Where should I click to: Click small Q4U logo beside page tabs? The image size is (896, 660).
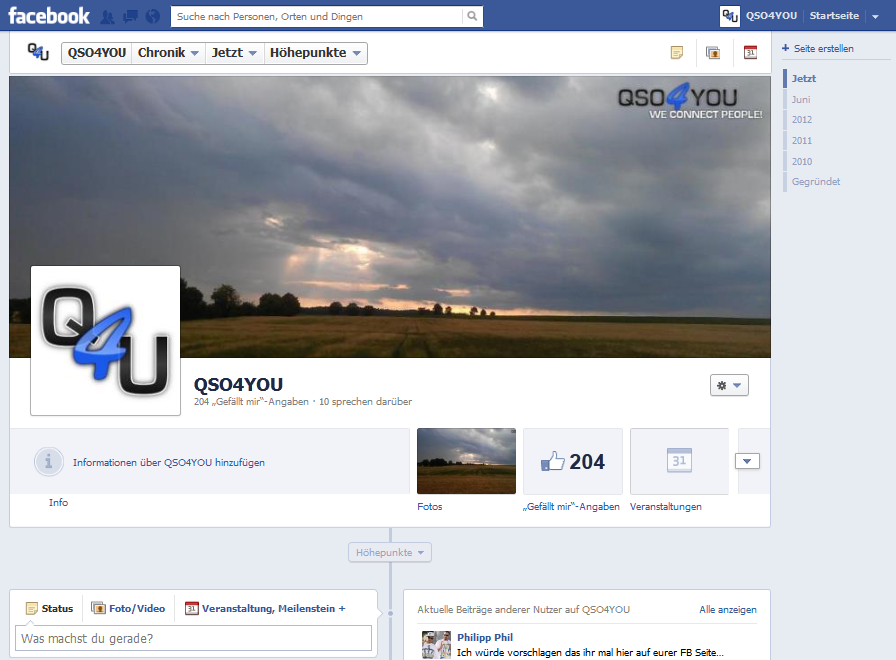[x=38, y=52]
